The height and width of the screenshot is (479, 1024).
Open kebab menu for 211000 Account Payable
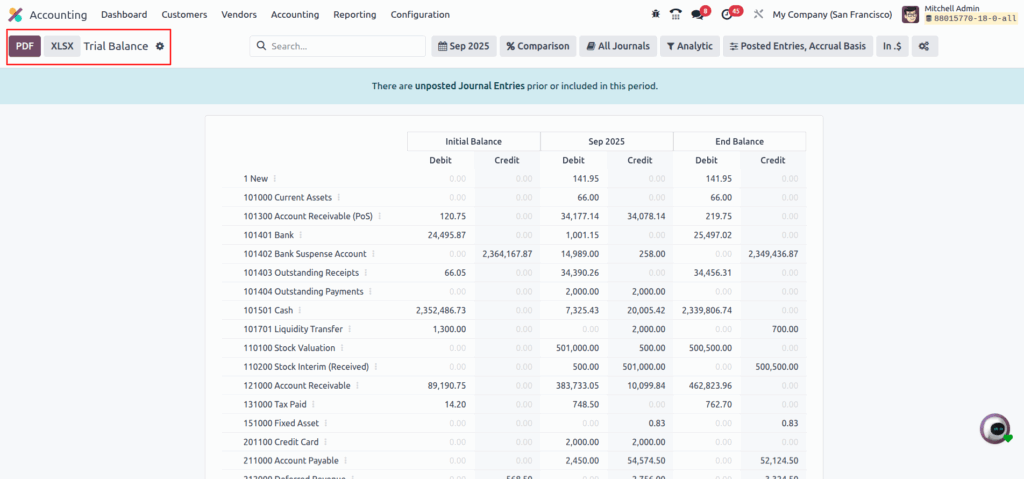(344, 461)
